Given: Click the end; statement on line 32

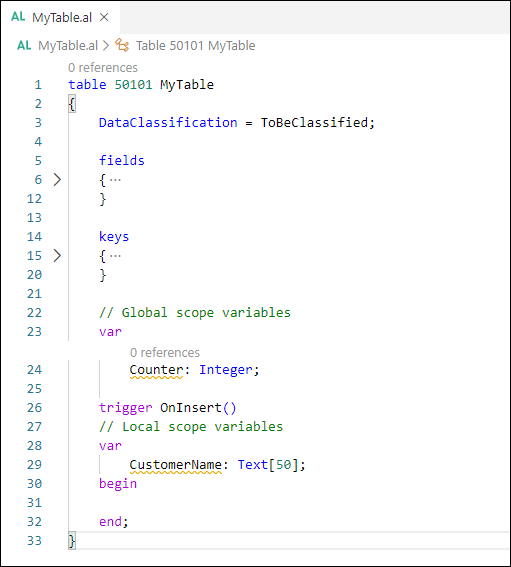Looking at the screenshot, I should point(114,522).
